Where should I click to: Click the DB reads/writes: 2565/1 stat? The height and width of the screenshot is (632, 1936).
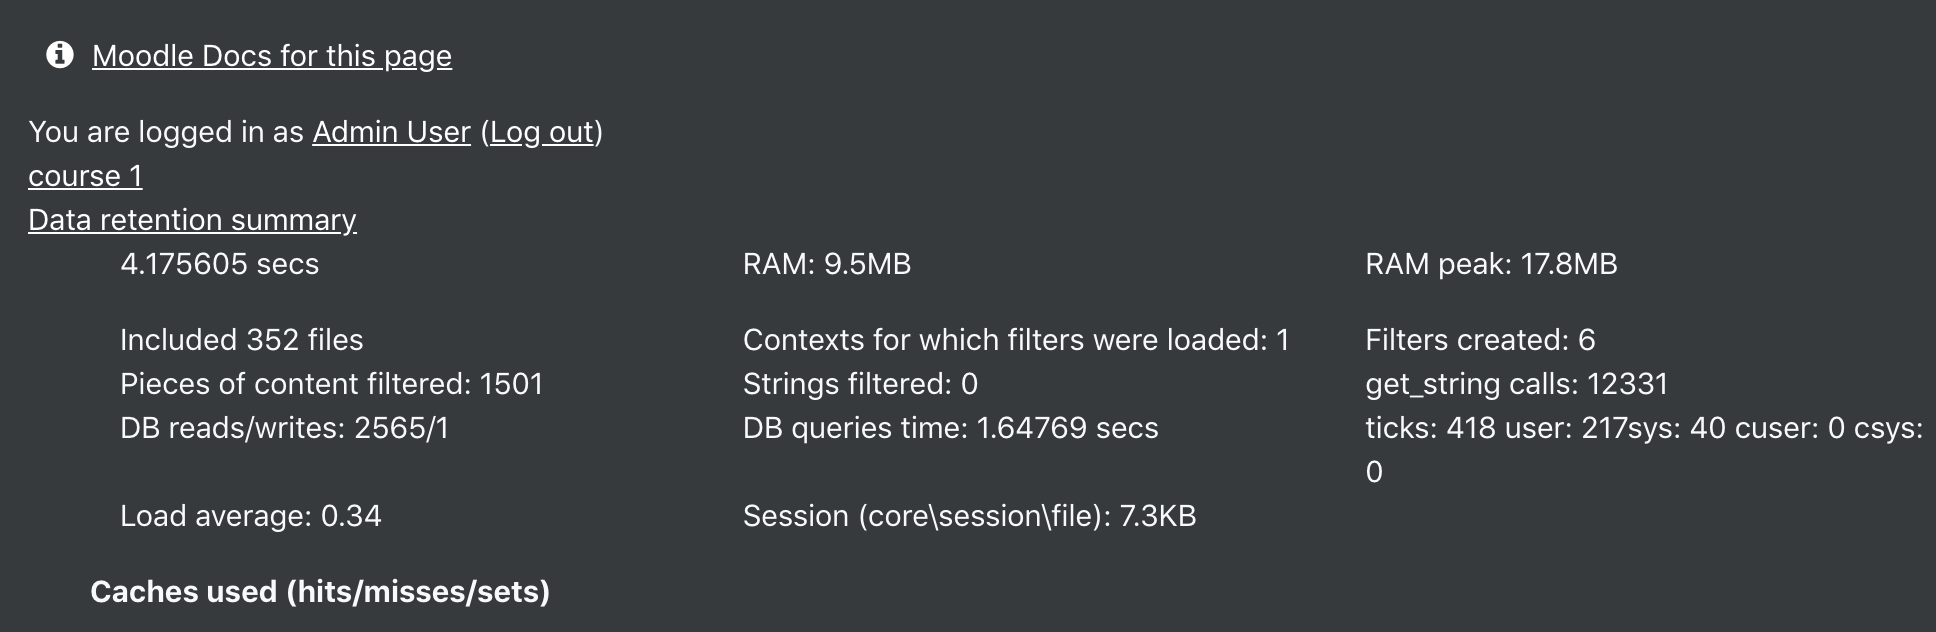coord(285,428)
